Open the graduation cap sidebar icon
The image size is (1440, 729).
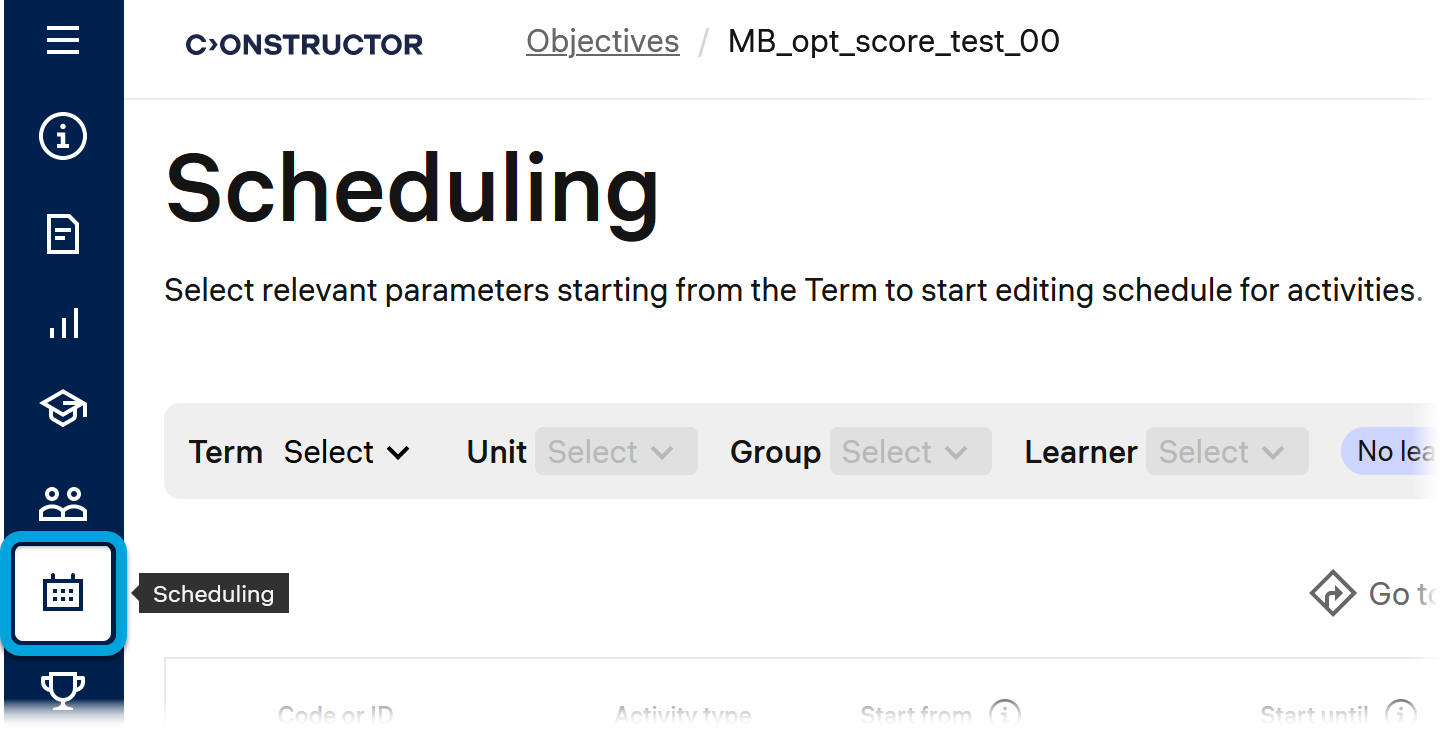[63, 409]
